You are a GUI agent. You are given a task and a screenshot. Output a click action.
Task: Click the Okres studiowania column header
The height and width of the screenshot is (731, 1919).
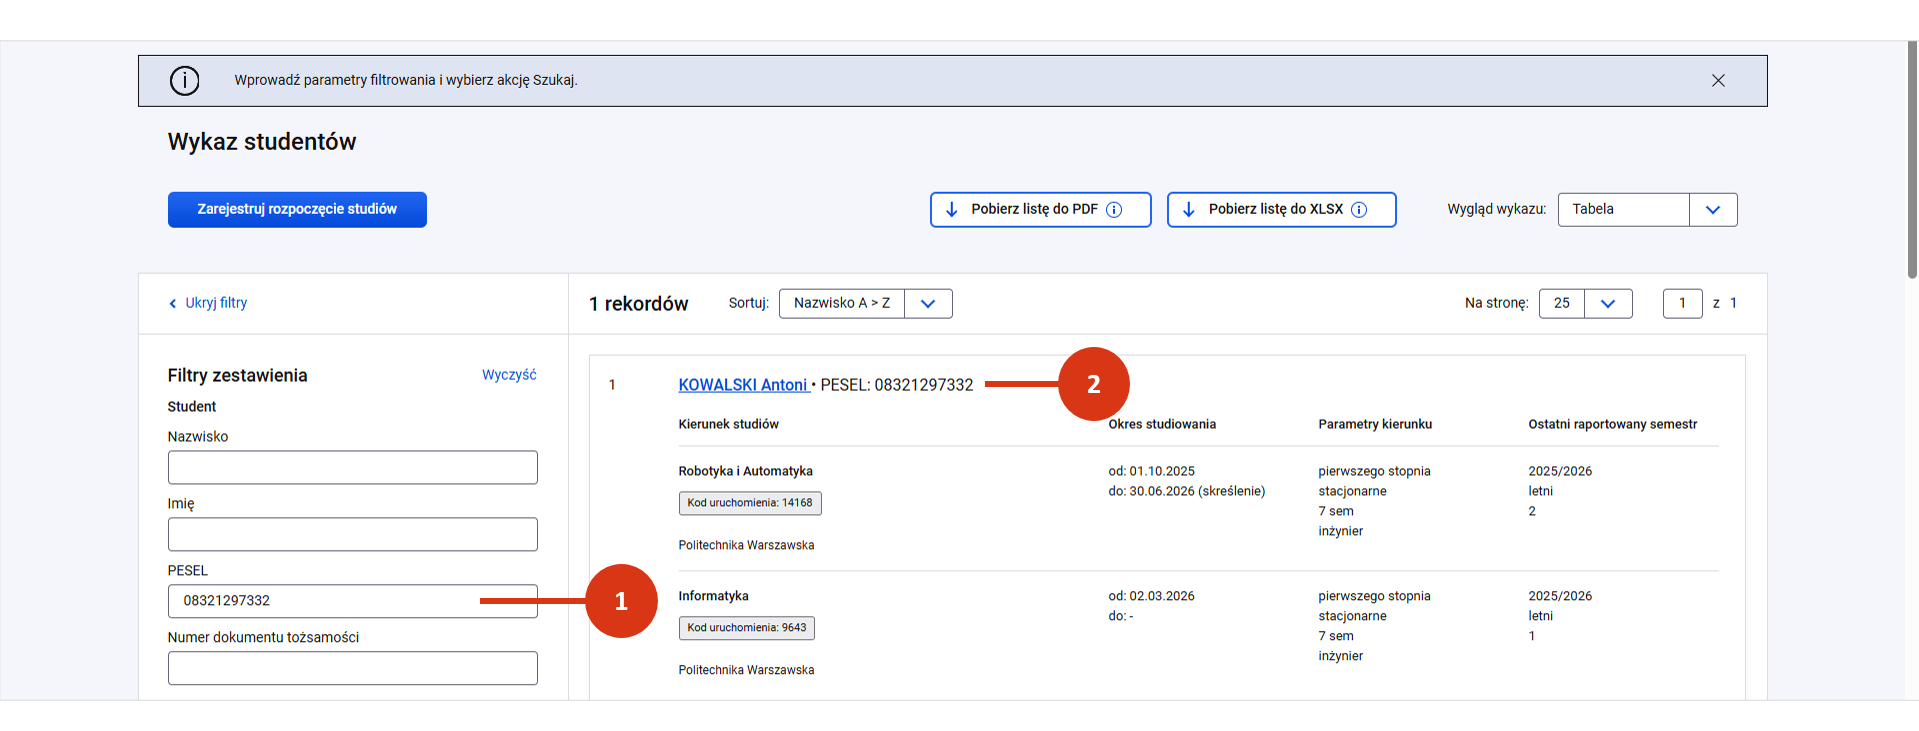coord(1162,424)
